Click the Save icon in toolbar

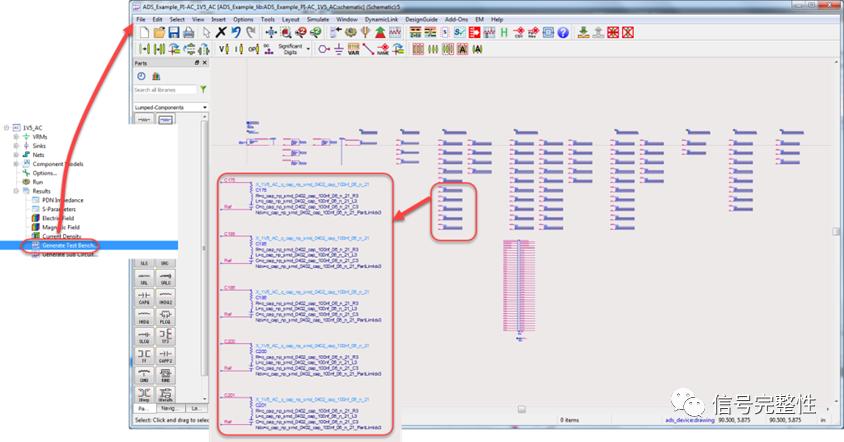click(174, 33)
